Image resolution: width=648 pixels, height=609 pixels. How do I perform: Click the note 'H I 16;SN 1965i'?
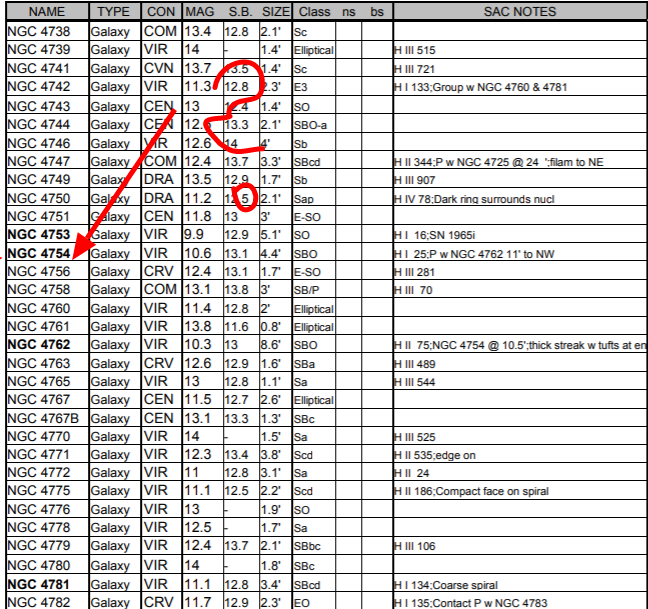(x=435, y=235)
